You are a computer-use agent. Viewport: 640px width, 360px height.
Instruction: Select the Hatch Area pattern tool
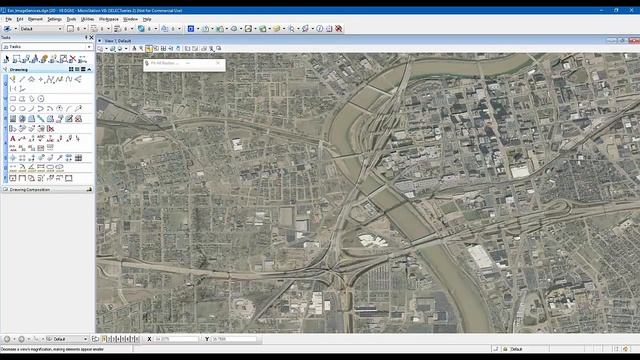(x=13, y=119)
